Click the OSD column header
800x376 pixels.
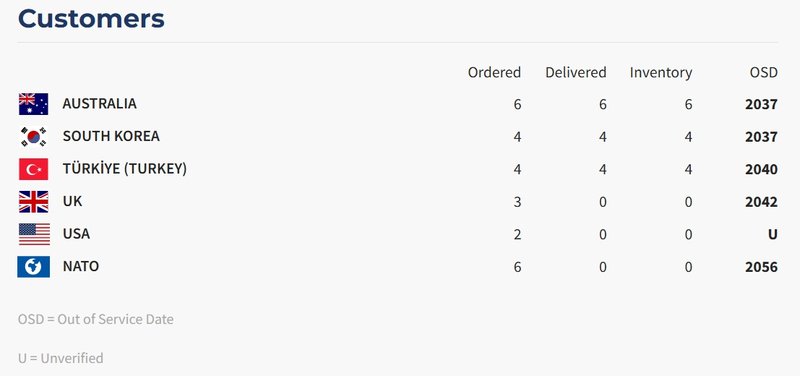763,72
